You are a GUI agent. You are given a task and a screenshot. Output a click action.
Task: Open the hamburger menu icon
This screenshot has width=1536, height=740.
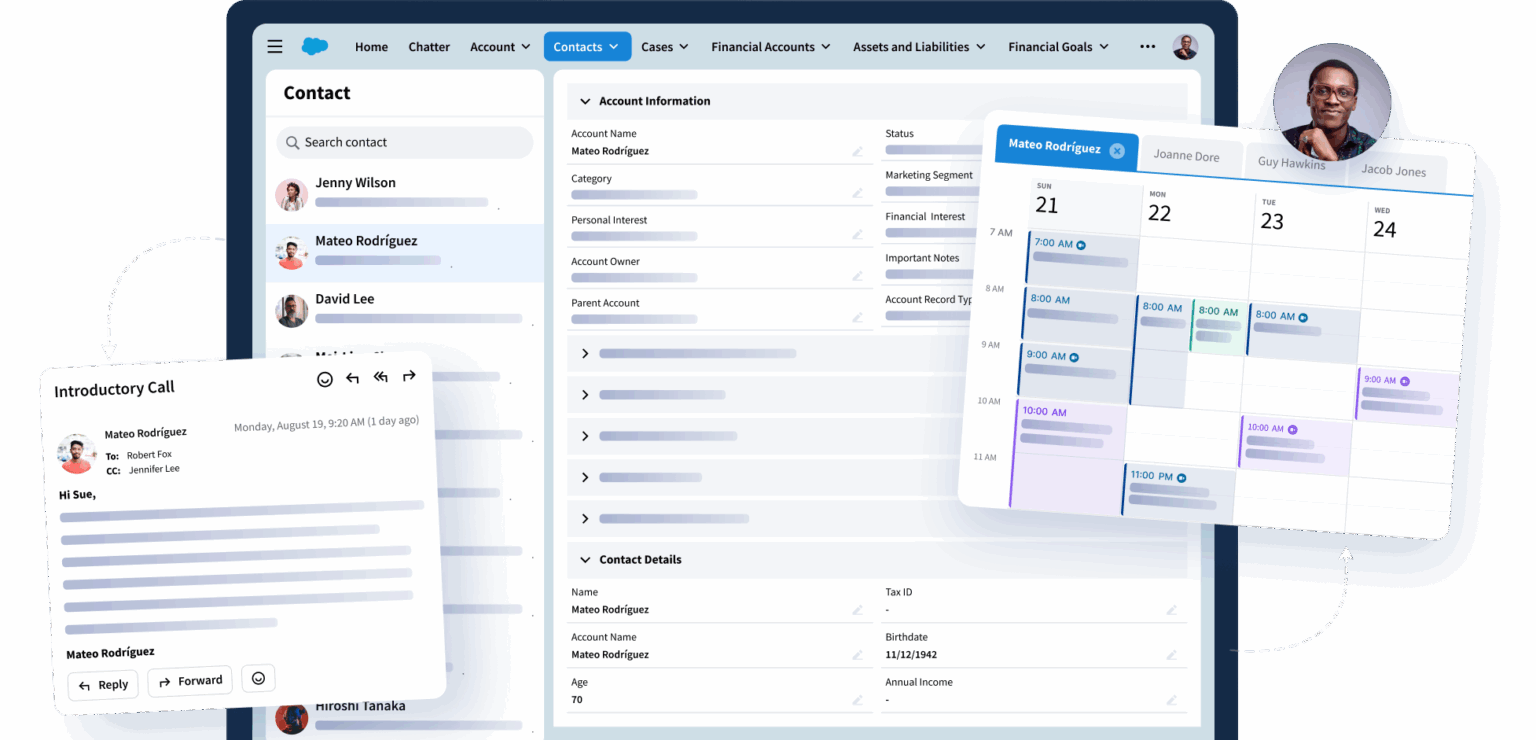pyautogui.click(x=275, y=46)
